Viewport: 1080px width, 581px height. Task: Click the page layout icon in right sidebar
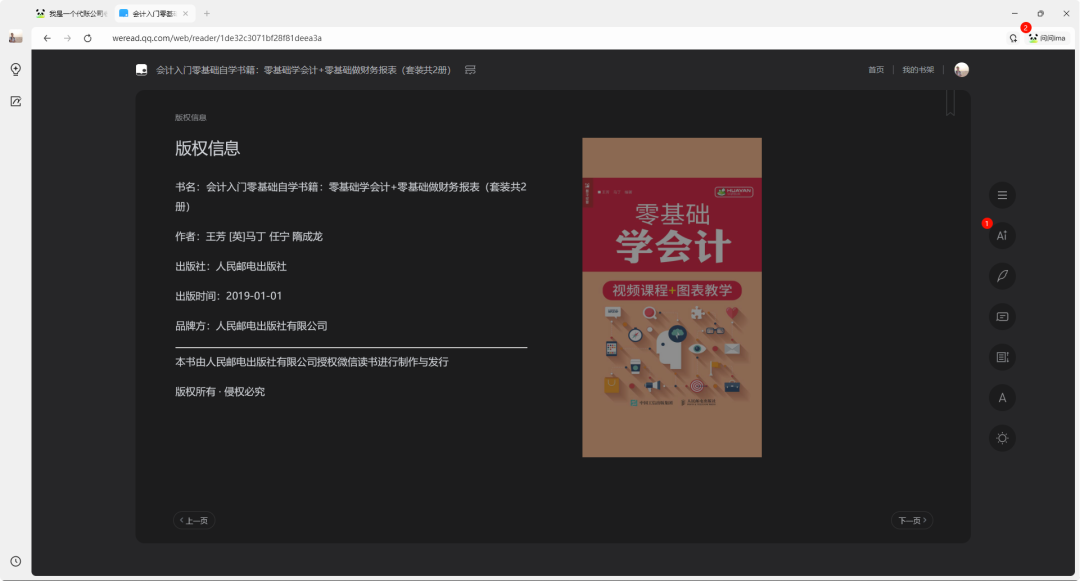coord(1002,357)
